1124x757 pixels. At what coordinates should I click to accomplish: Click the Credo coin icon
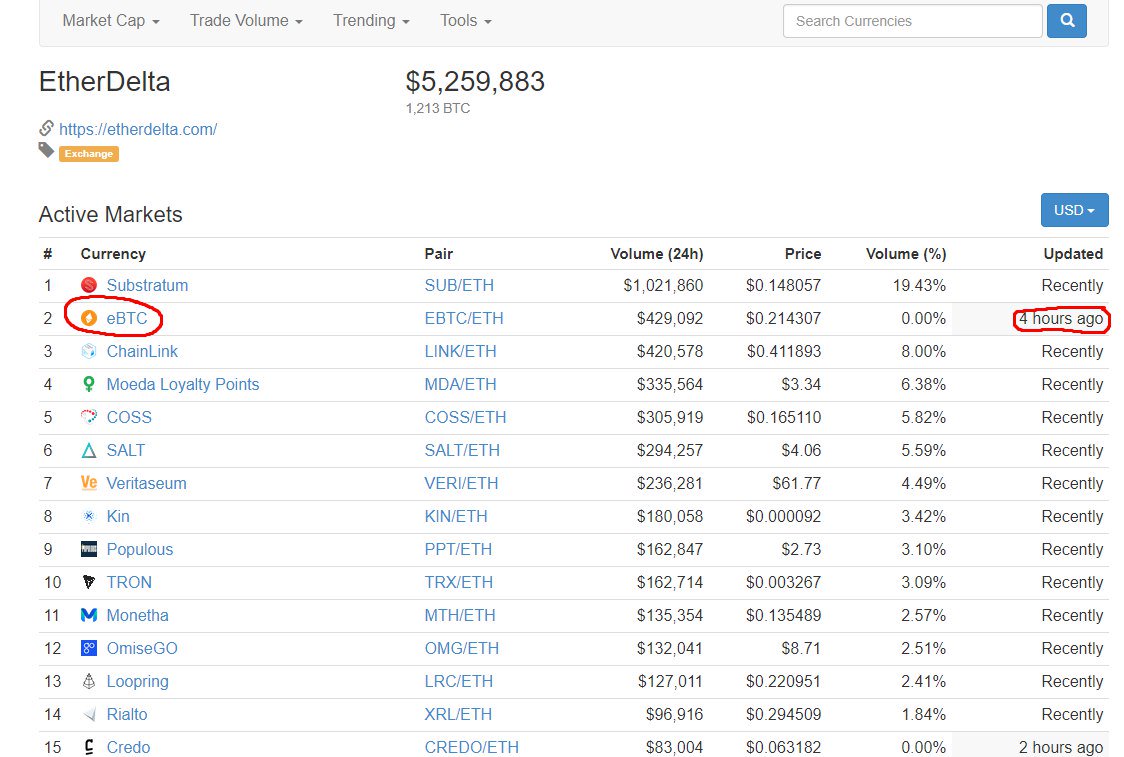pyautogui.click(x=89, y=747)
